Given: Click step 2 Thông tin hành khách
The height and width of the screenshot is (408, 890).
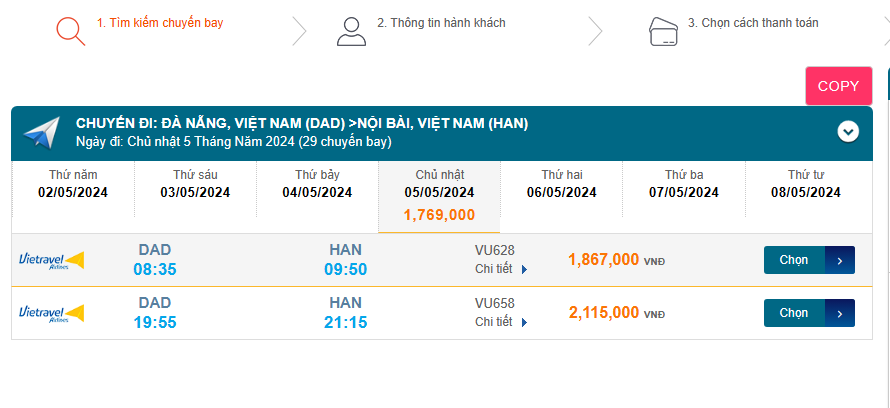Looking at the screenshot, I should point(441,22).
